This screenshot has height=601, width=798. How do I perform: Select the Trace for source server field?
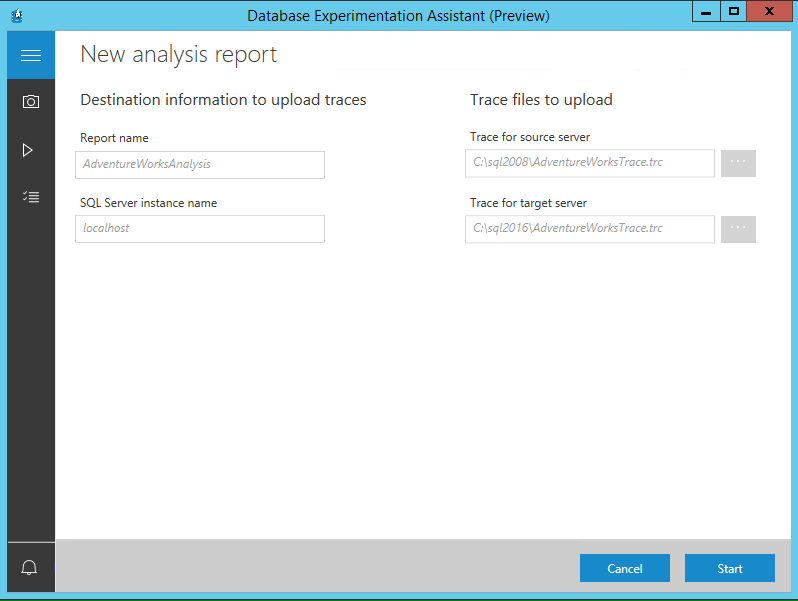pyautogui.click(x=589, y=163)
